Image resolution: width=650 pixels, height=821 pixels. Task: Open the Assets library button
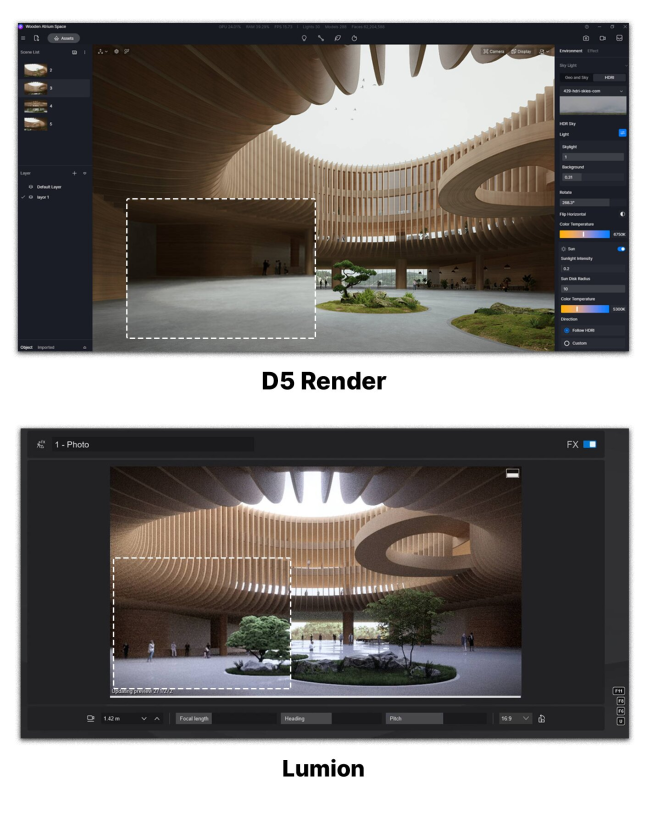64,38
